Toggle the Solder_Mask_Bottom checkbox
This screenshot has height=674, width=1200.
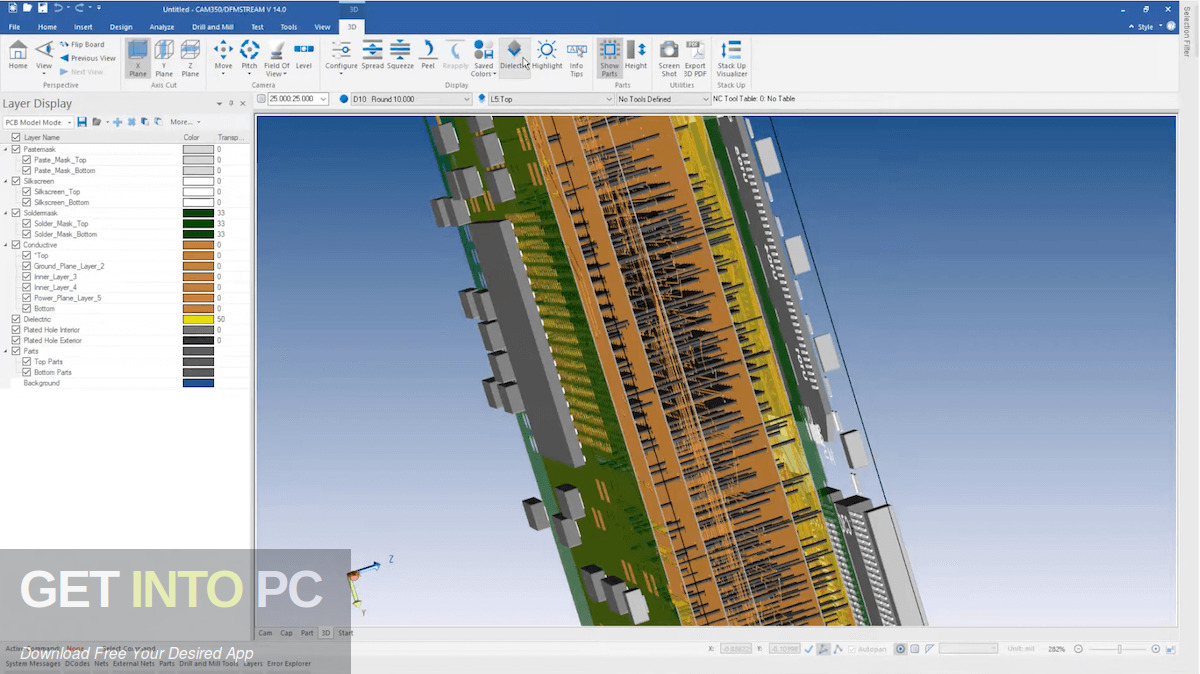pos(27,234)
